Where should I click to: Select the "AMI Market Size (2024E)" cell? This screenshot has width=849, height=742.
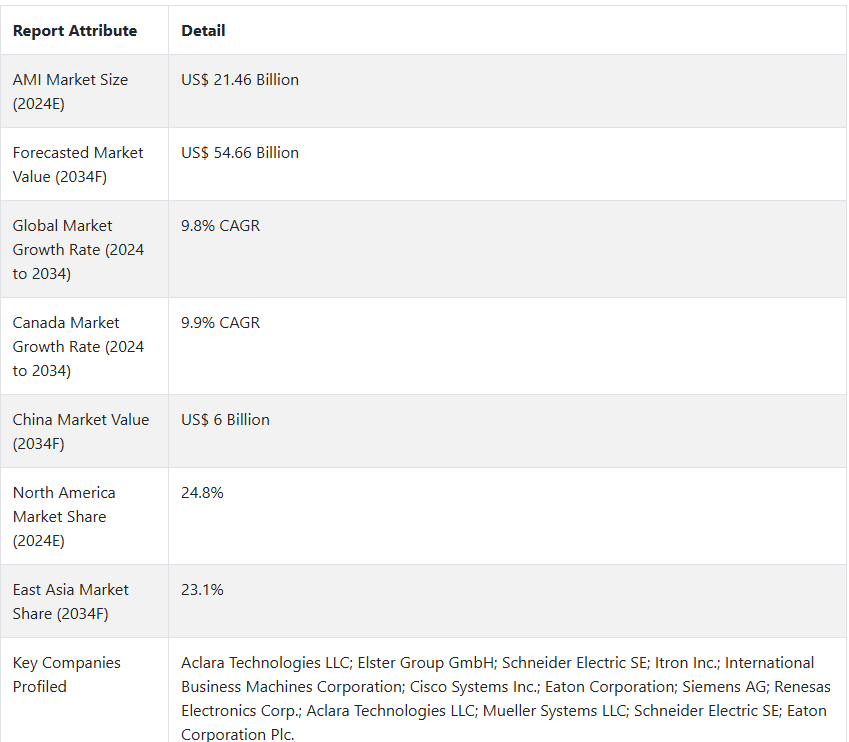tap(70, 91)
